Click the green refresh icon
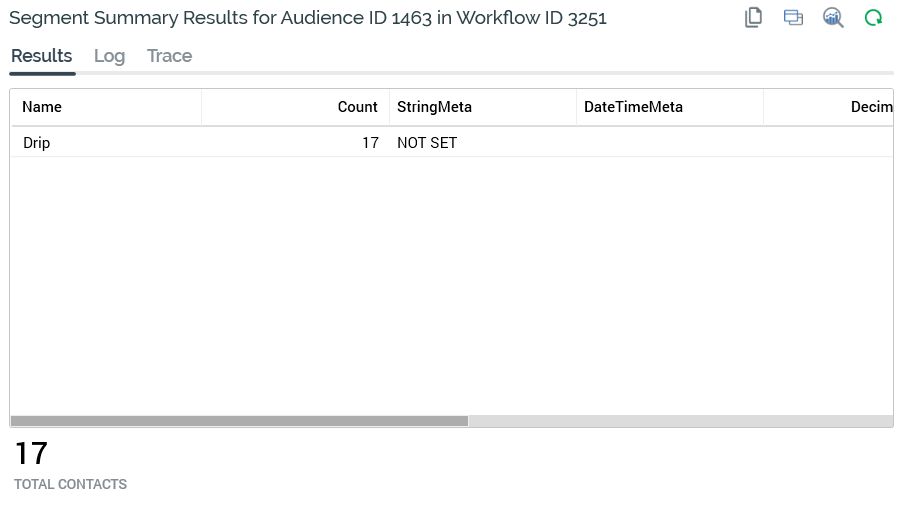The height and width of the screenshot is (505, 898). click(873, 18)
